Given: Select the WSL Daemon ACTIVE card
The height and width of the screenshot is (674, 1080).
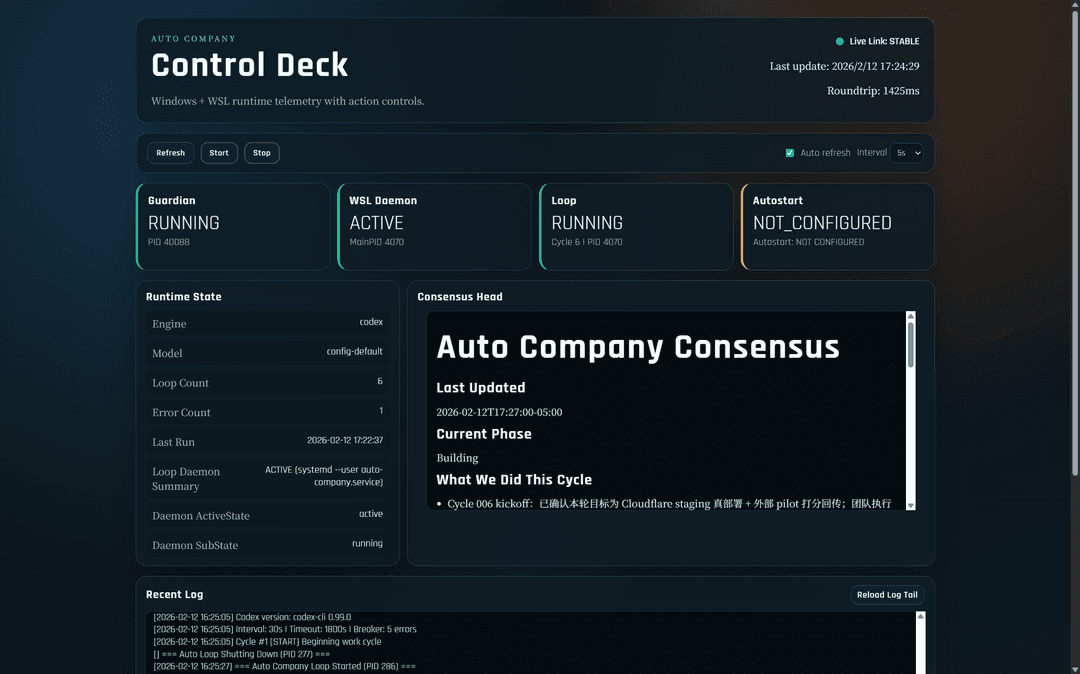Looking at the screenshot, I should (x=434, y=227).
